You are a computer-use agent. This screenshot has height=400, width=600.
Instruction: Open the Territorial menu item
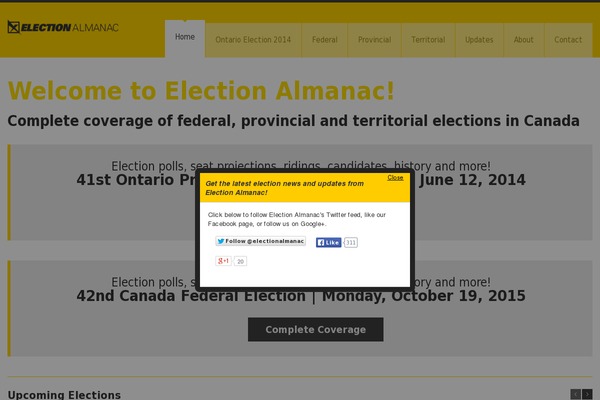(428, 40)
